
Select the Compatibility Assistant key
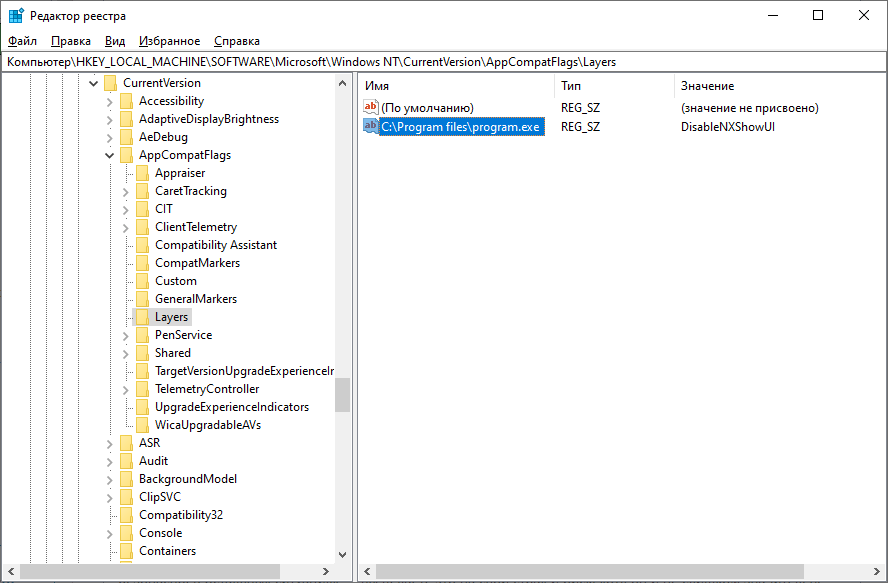tap(216, 245)
